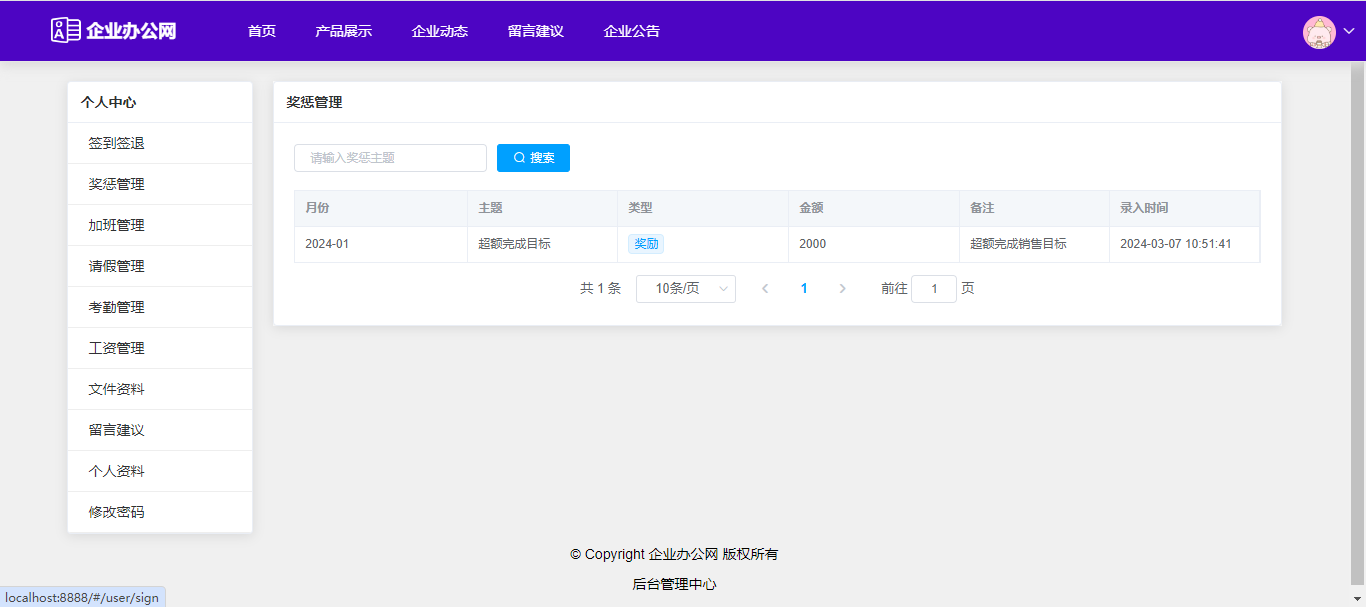Focus the 请输入奖惩主题 search field

click(390, 158)
